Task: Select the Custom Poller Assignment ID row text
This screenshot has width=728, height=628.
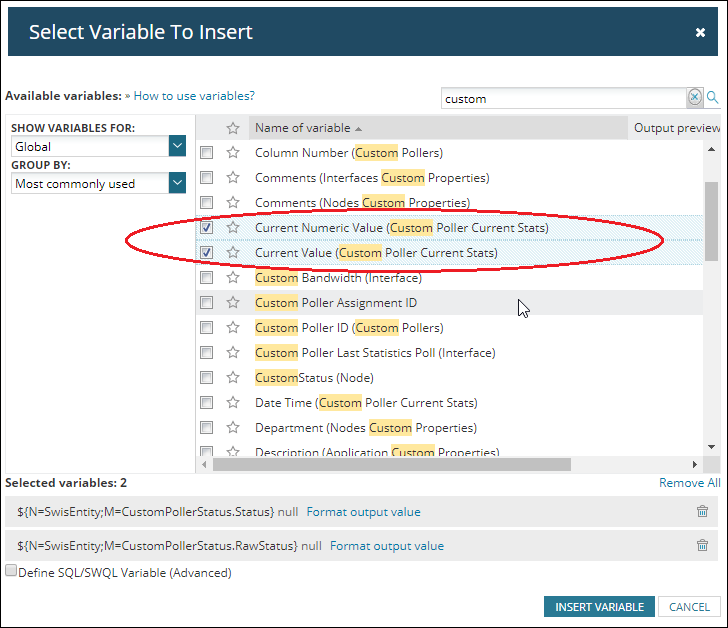Action: pos(336,303)
